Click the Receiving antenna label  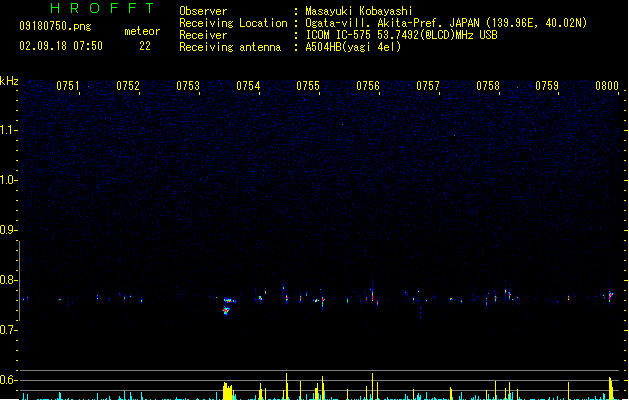[230, 47]
